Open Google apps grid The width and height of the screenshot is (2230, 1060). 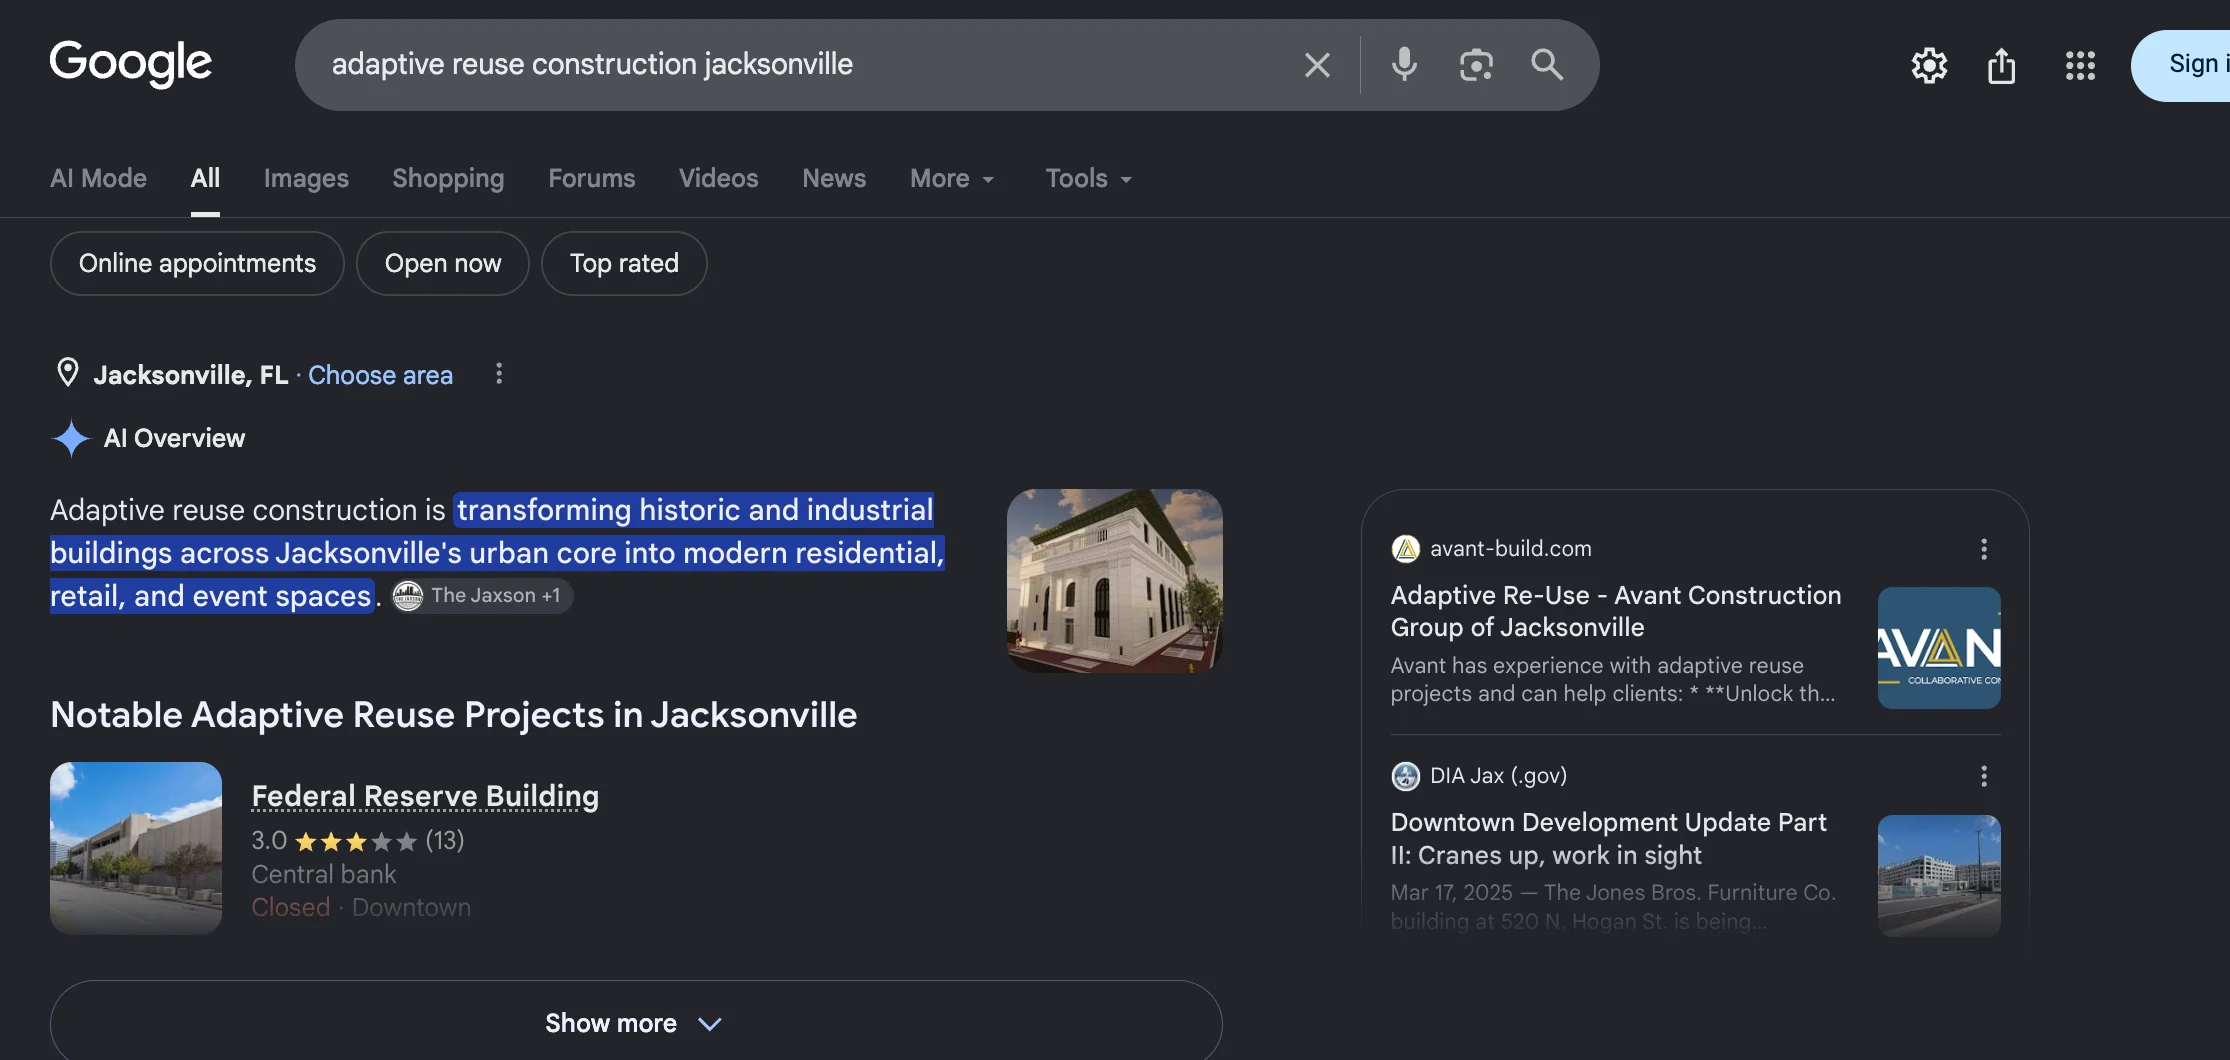point(2080,66)
